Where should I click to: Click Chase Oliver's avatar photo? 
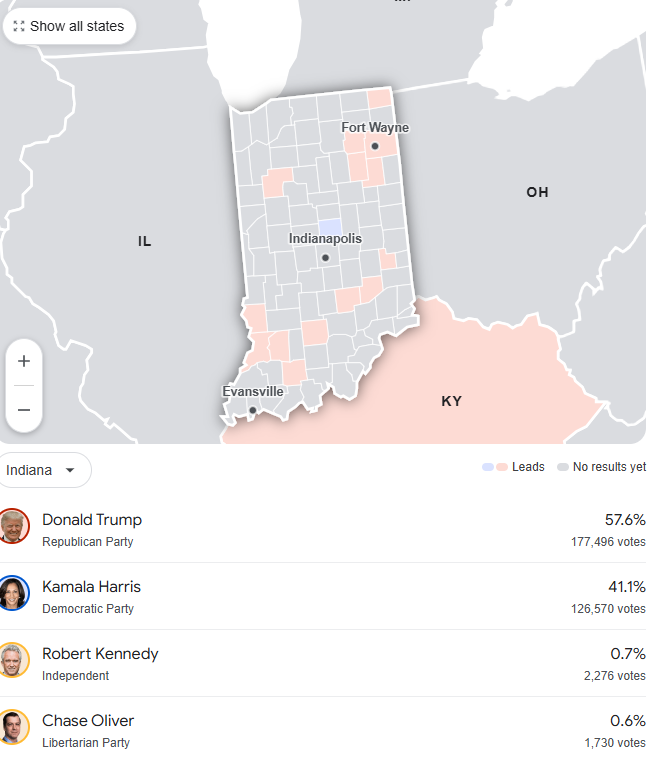tap(13, 727)
